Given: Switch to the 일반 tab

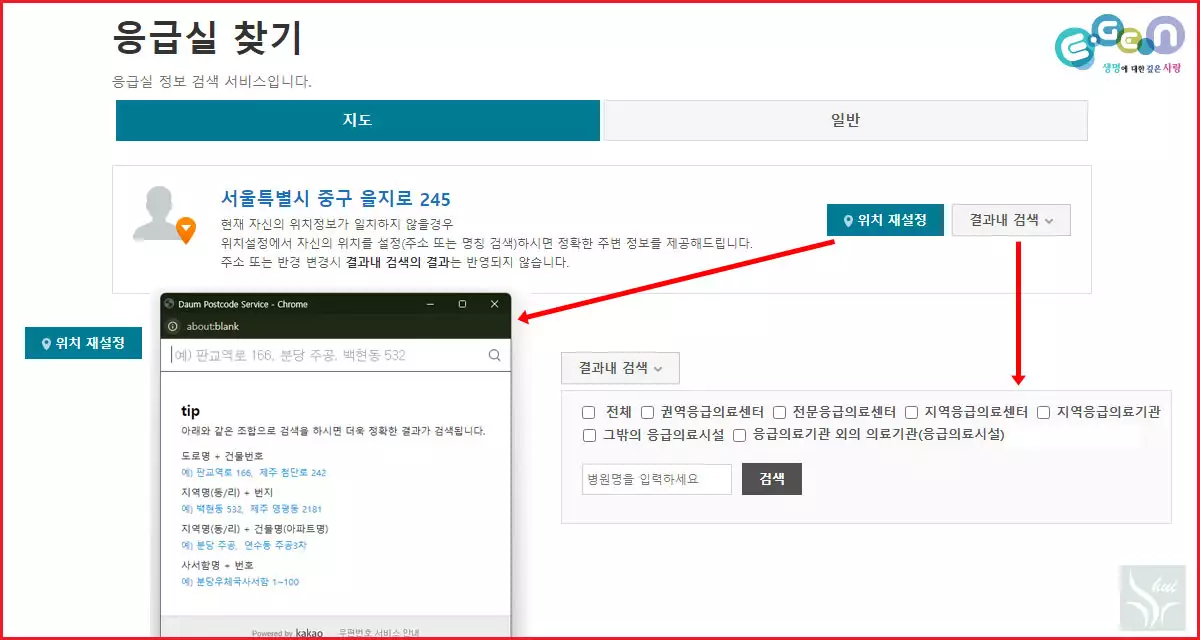Looking at the screenshot, I should point(845,120).
